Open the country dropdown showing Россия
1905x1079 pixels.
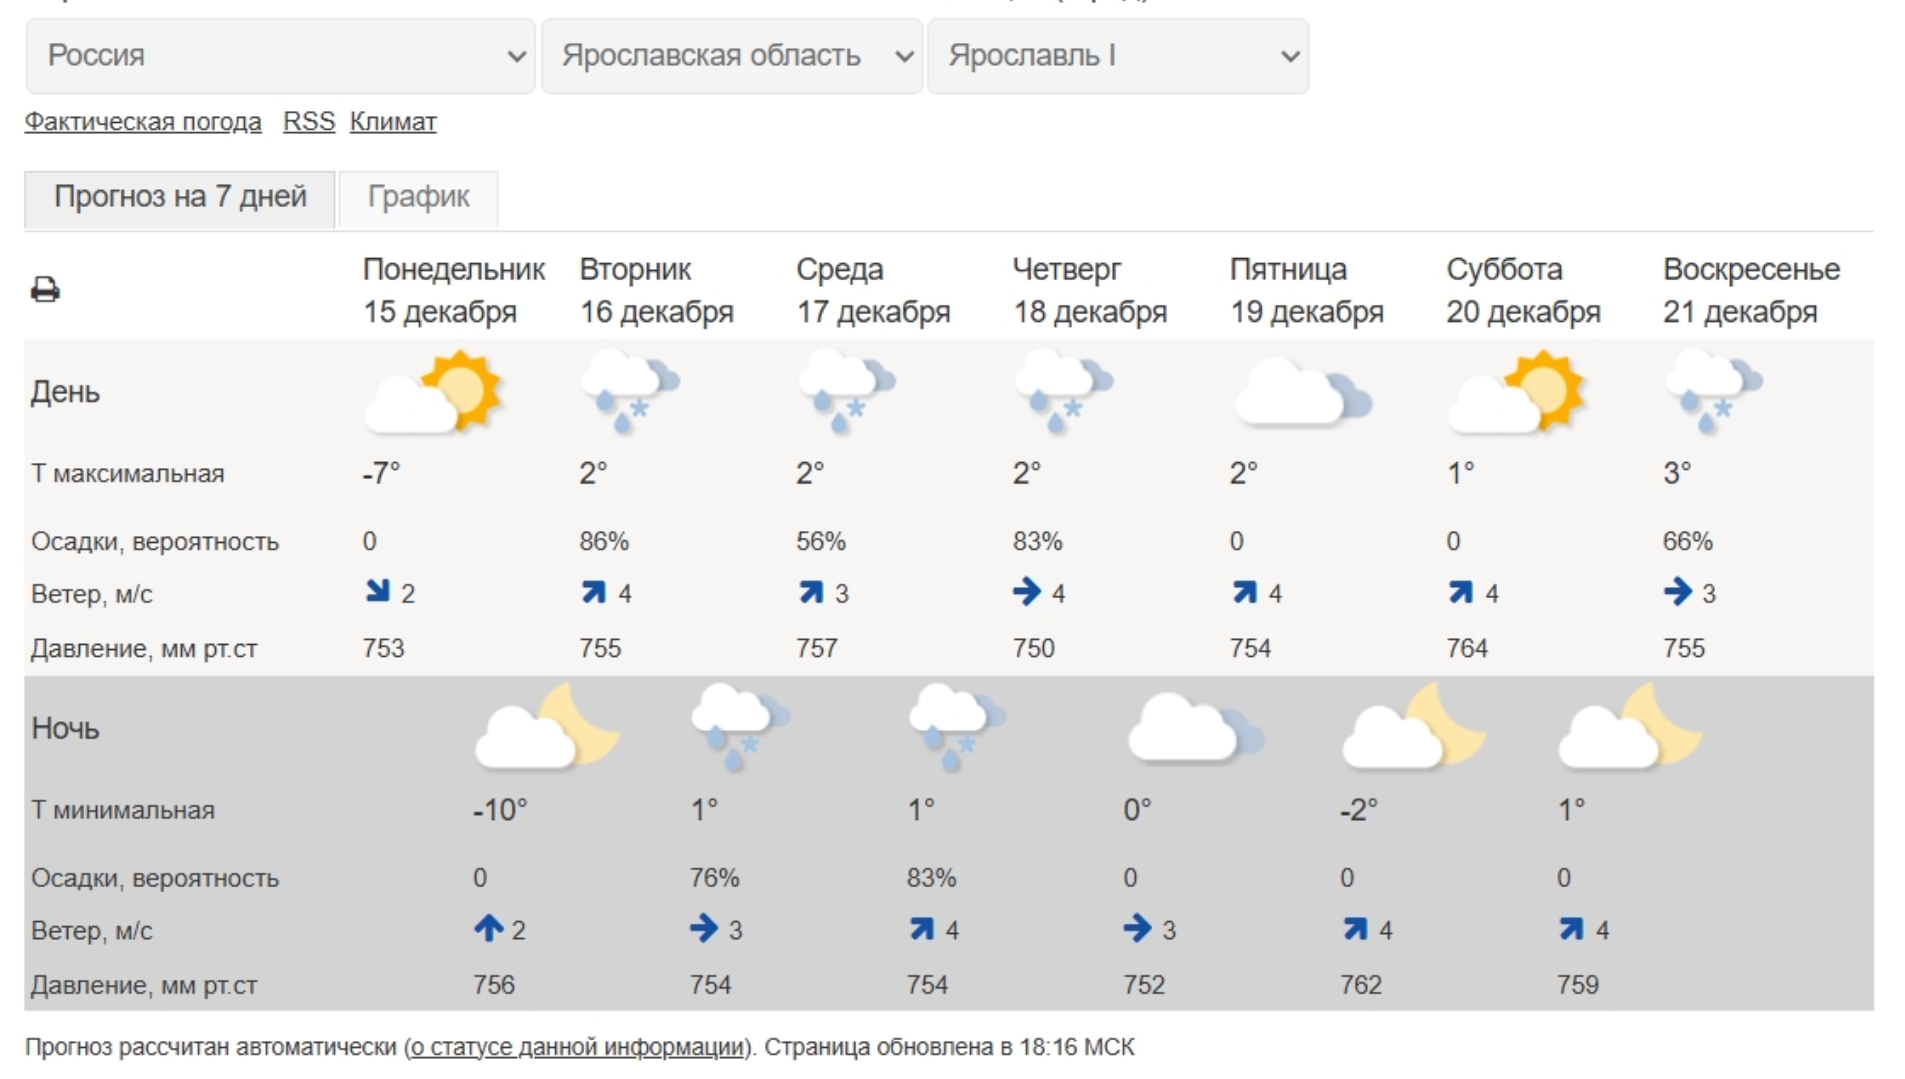click(280, 56)
